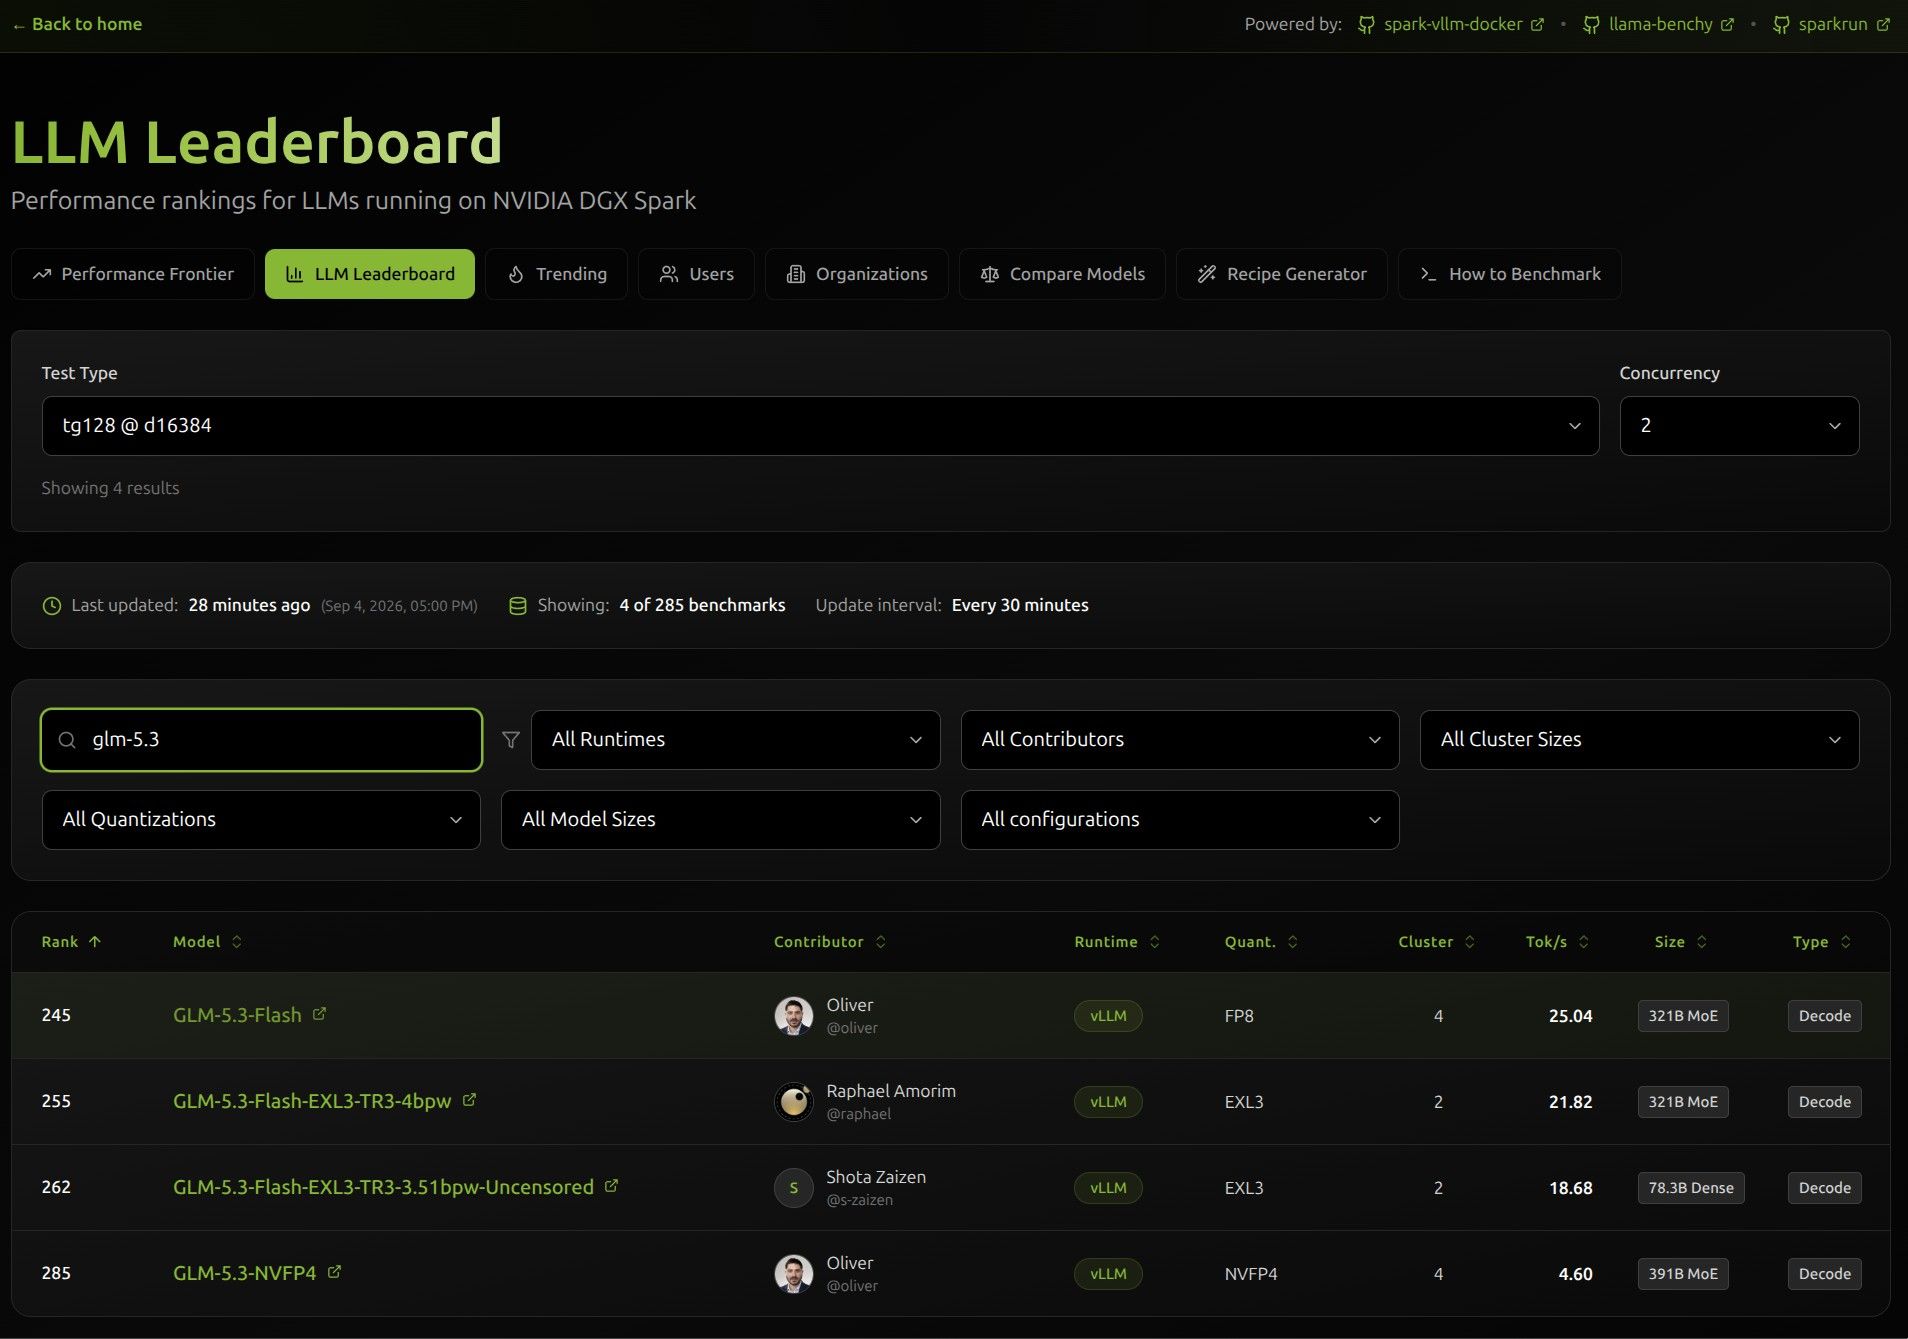Click the 391B MoE size badge
This screenshot has width=1908, height=1339.
1683,1274
